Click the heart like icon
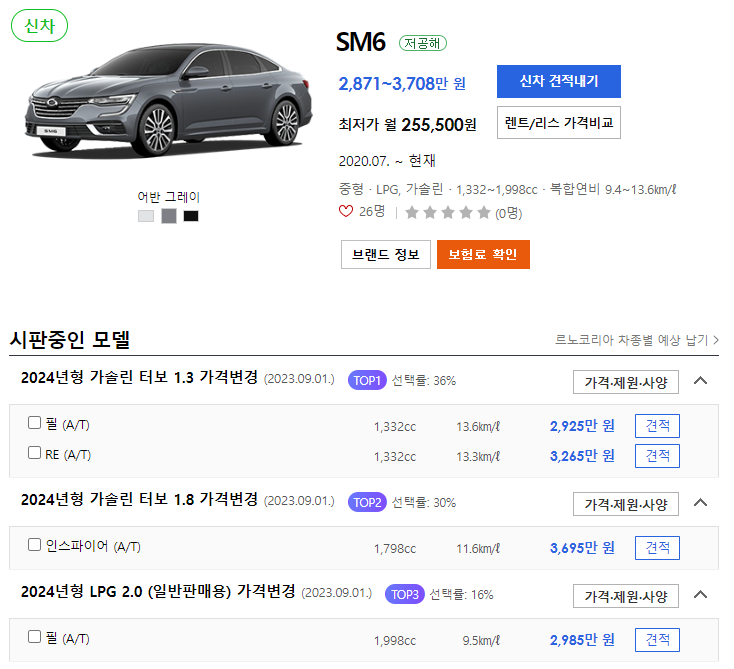This screenshot has height=669, width=734. (x=345, y=211)
